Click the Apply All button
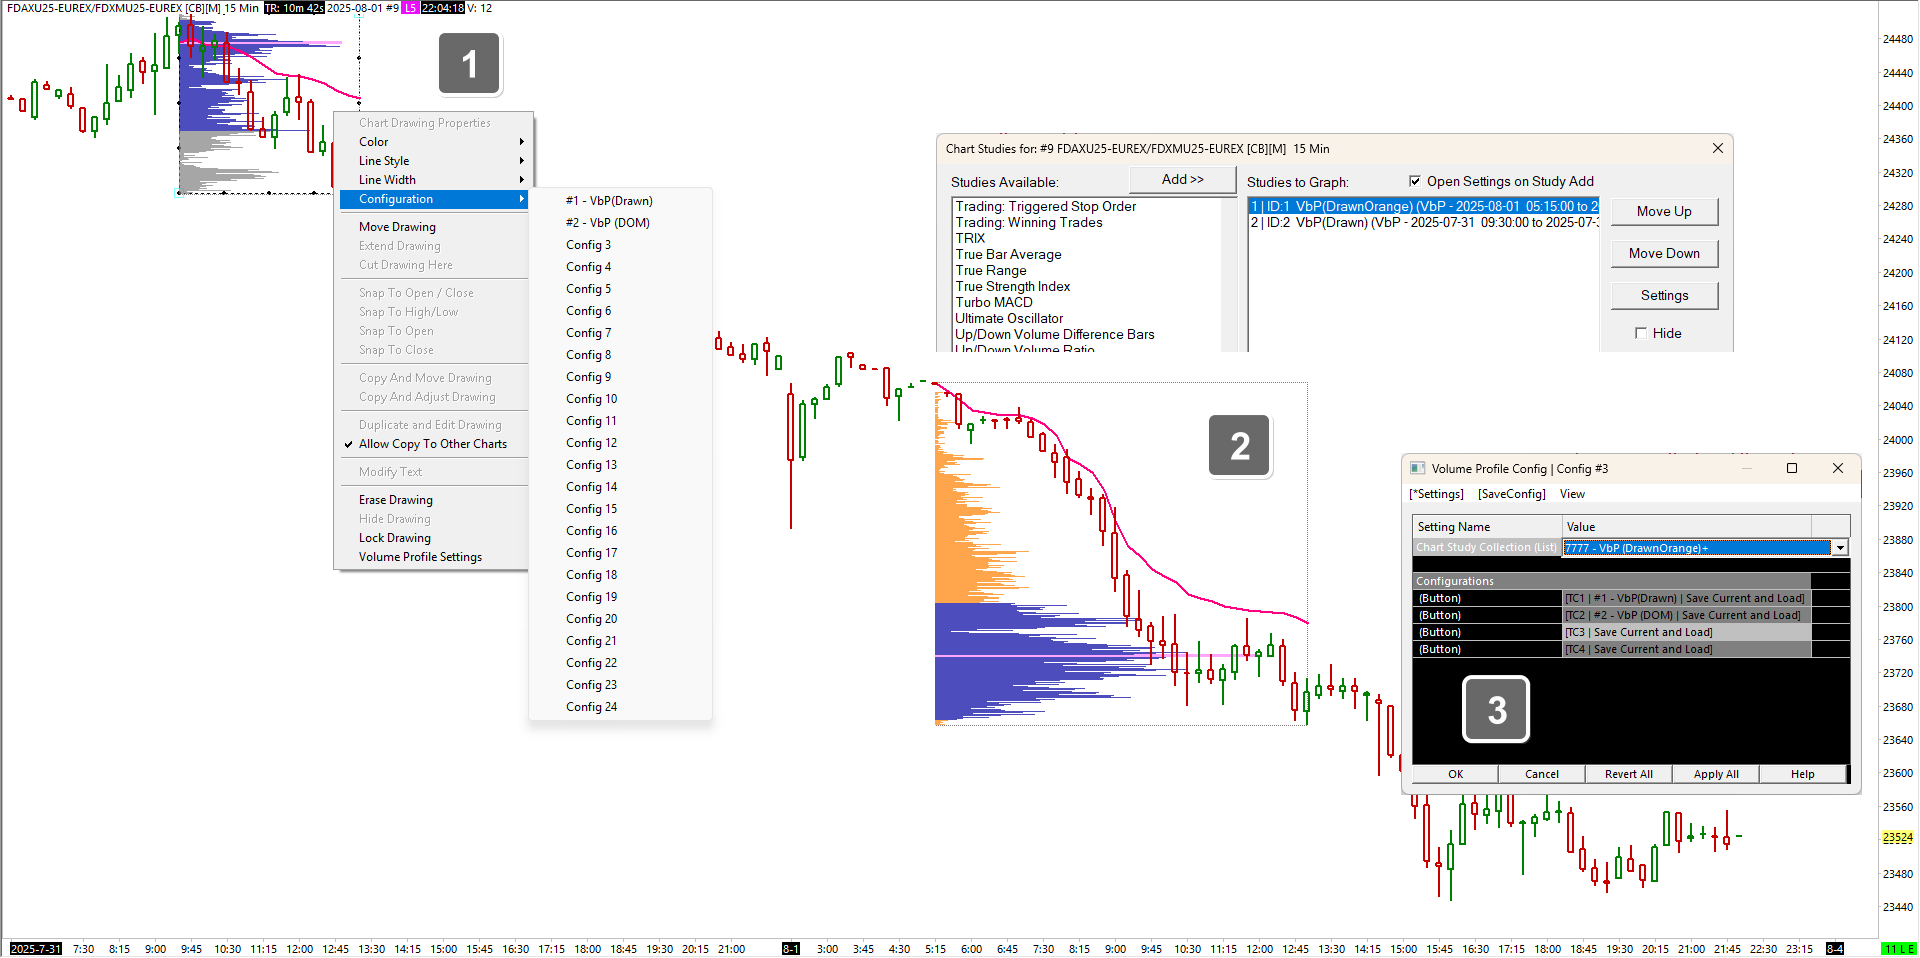The width and height of the screenshot is (1920, 958). click(x=1716, y=774)
